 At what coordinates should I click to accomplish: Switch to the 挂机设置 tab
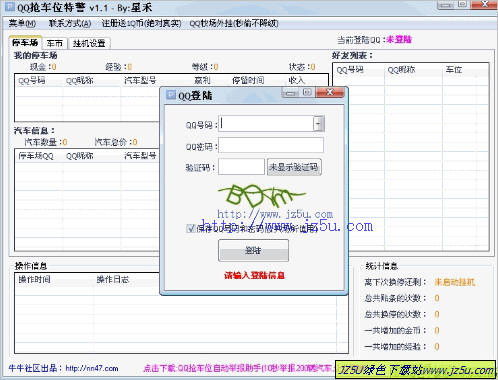click(x=89, y=43)
